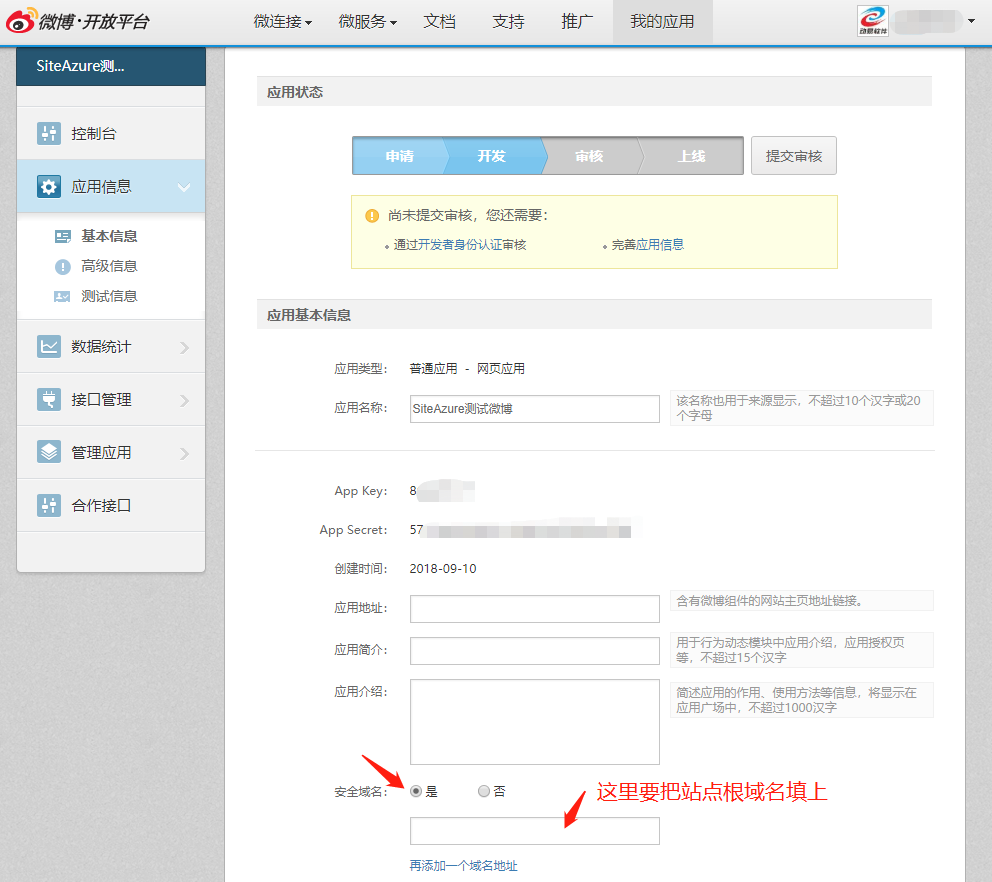Click the 合作接口 sidebar icon
This screenshot has height=882, width=992.
(x=49, y=505)
